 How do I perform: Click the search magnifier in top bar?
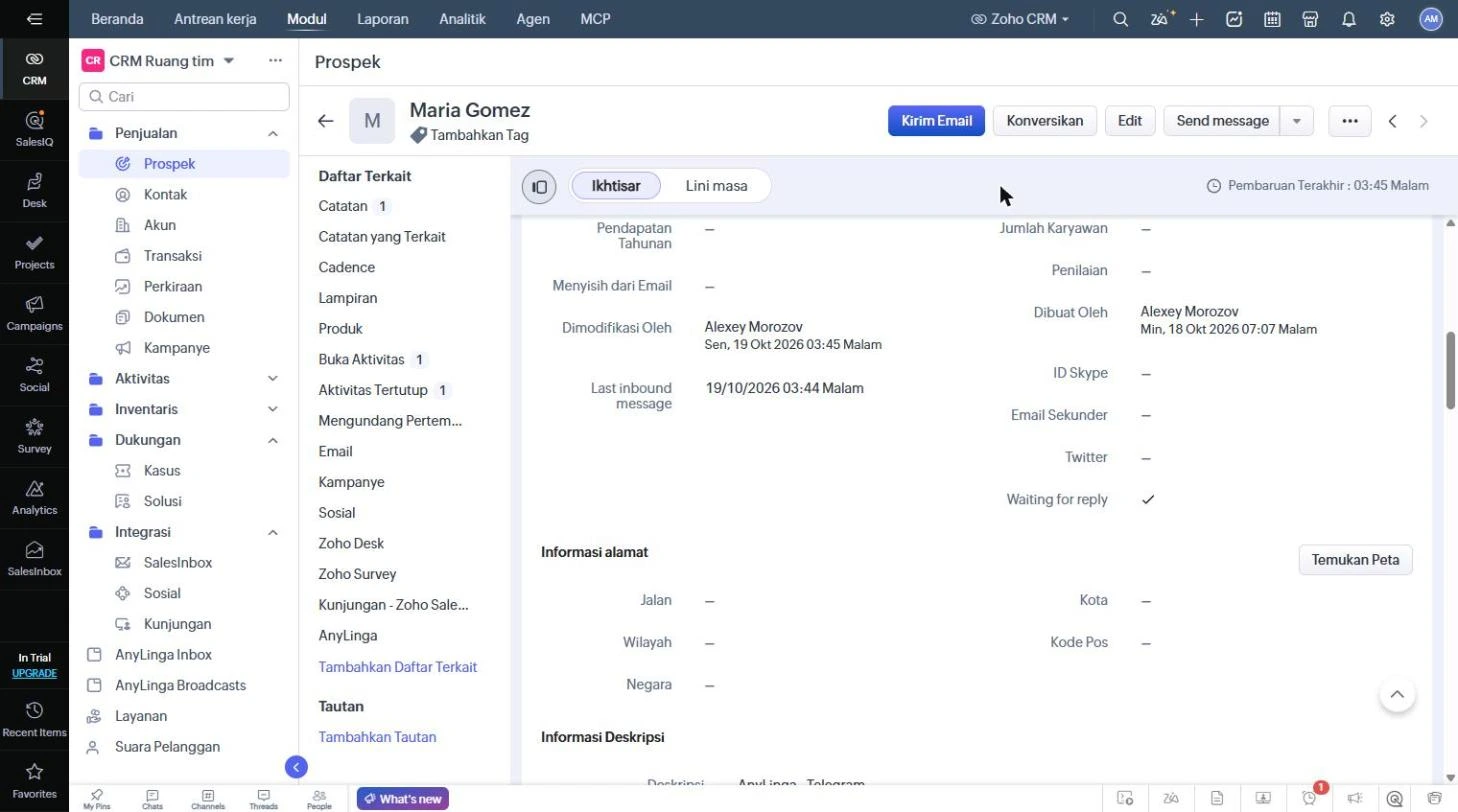[1121, 19]
